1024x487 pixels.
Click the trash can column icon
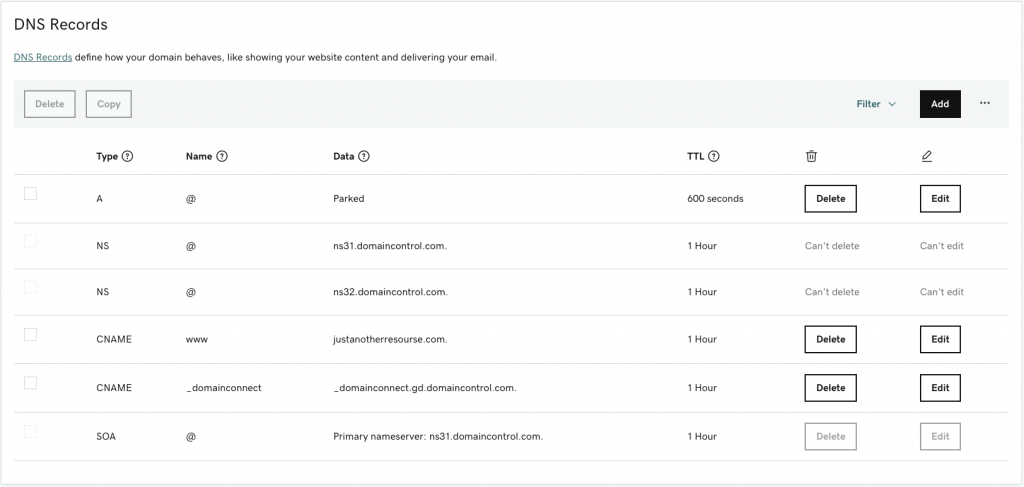point(811,157)
